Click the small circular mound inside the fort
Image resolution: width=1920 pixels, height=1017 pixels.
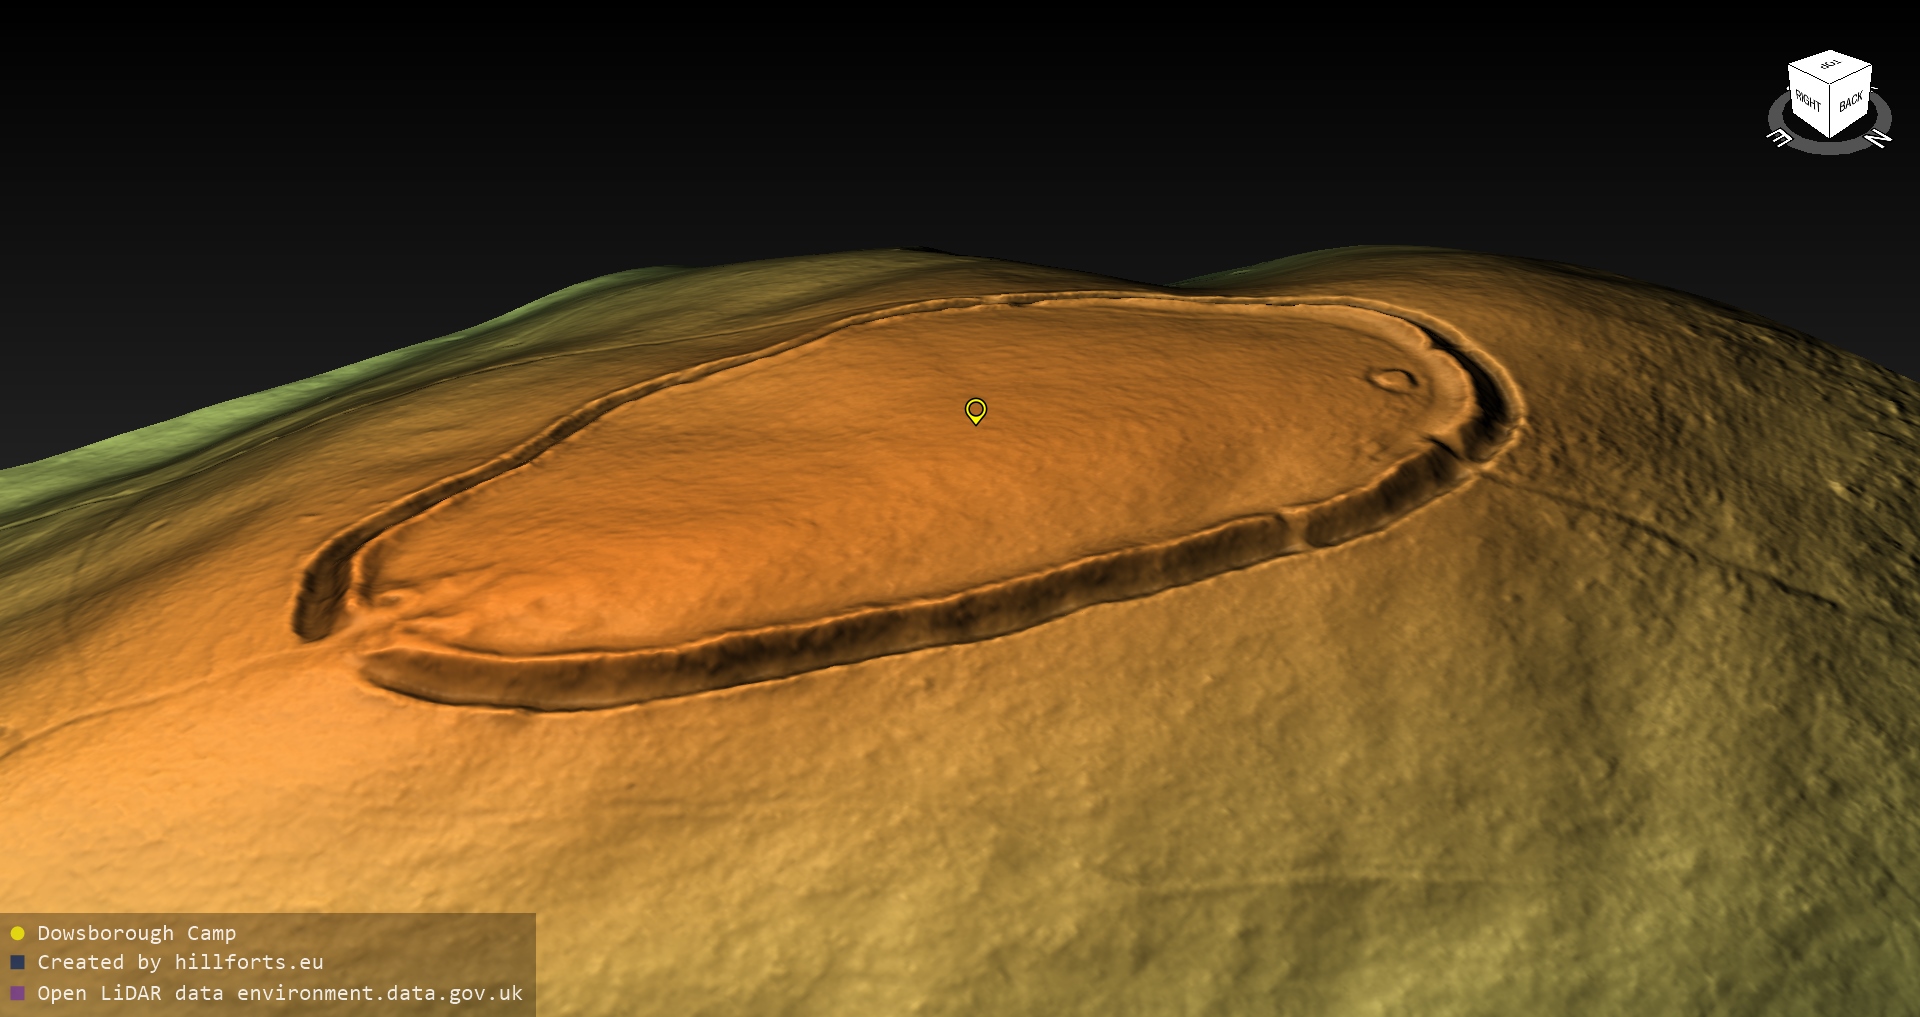pyautogui.click(x=1391, y=379)
